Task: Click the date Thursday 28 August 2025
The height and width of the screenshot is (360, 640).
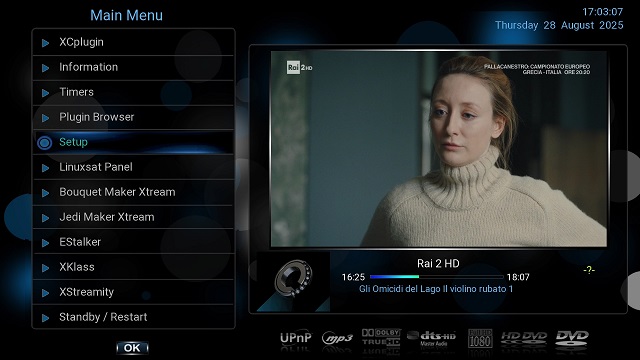Action: coord(559,25)
